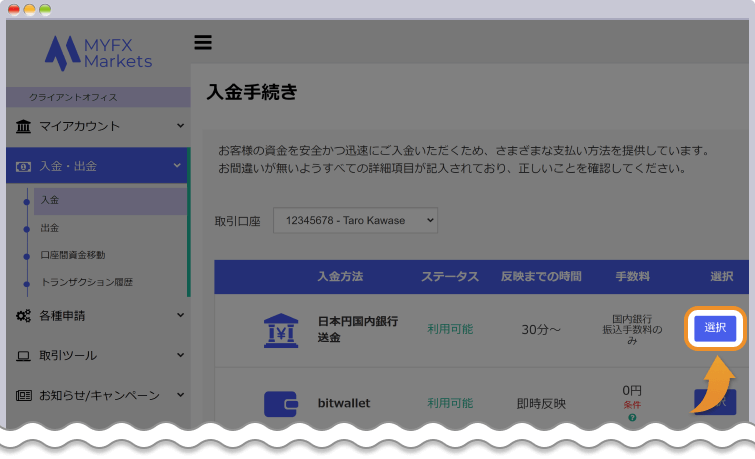The width and height of the screenshot is (755, 459).
Task: Click 選択 button for 日本円国内銀行送金
Action: 715,328
